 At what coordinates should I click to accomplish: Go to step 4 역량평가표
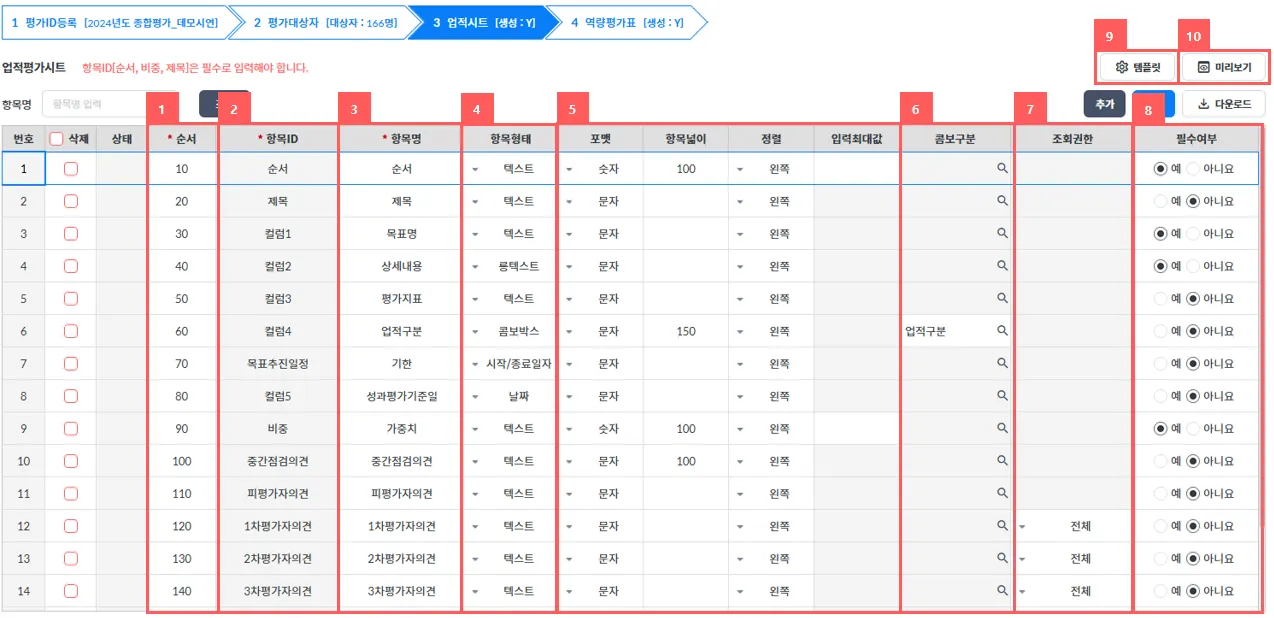coord(626,22)
